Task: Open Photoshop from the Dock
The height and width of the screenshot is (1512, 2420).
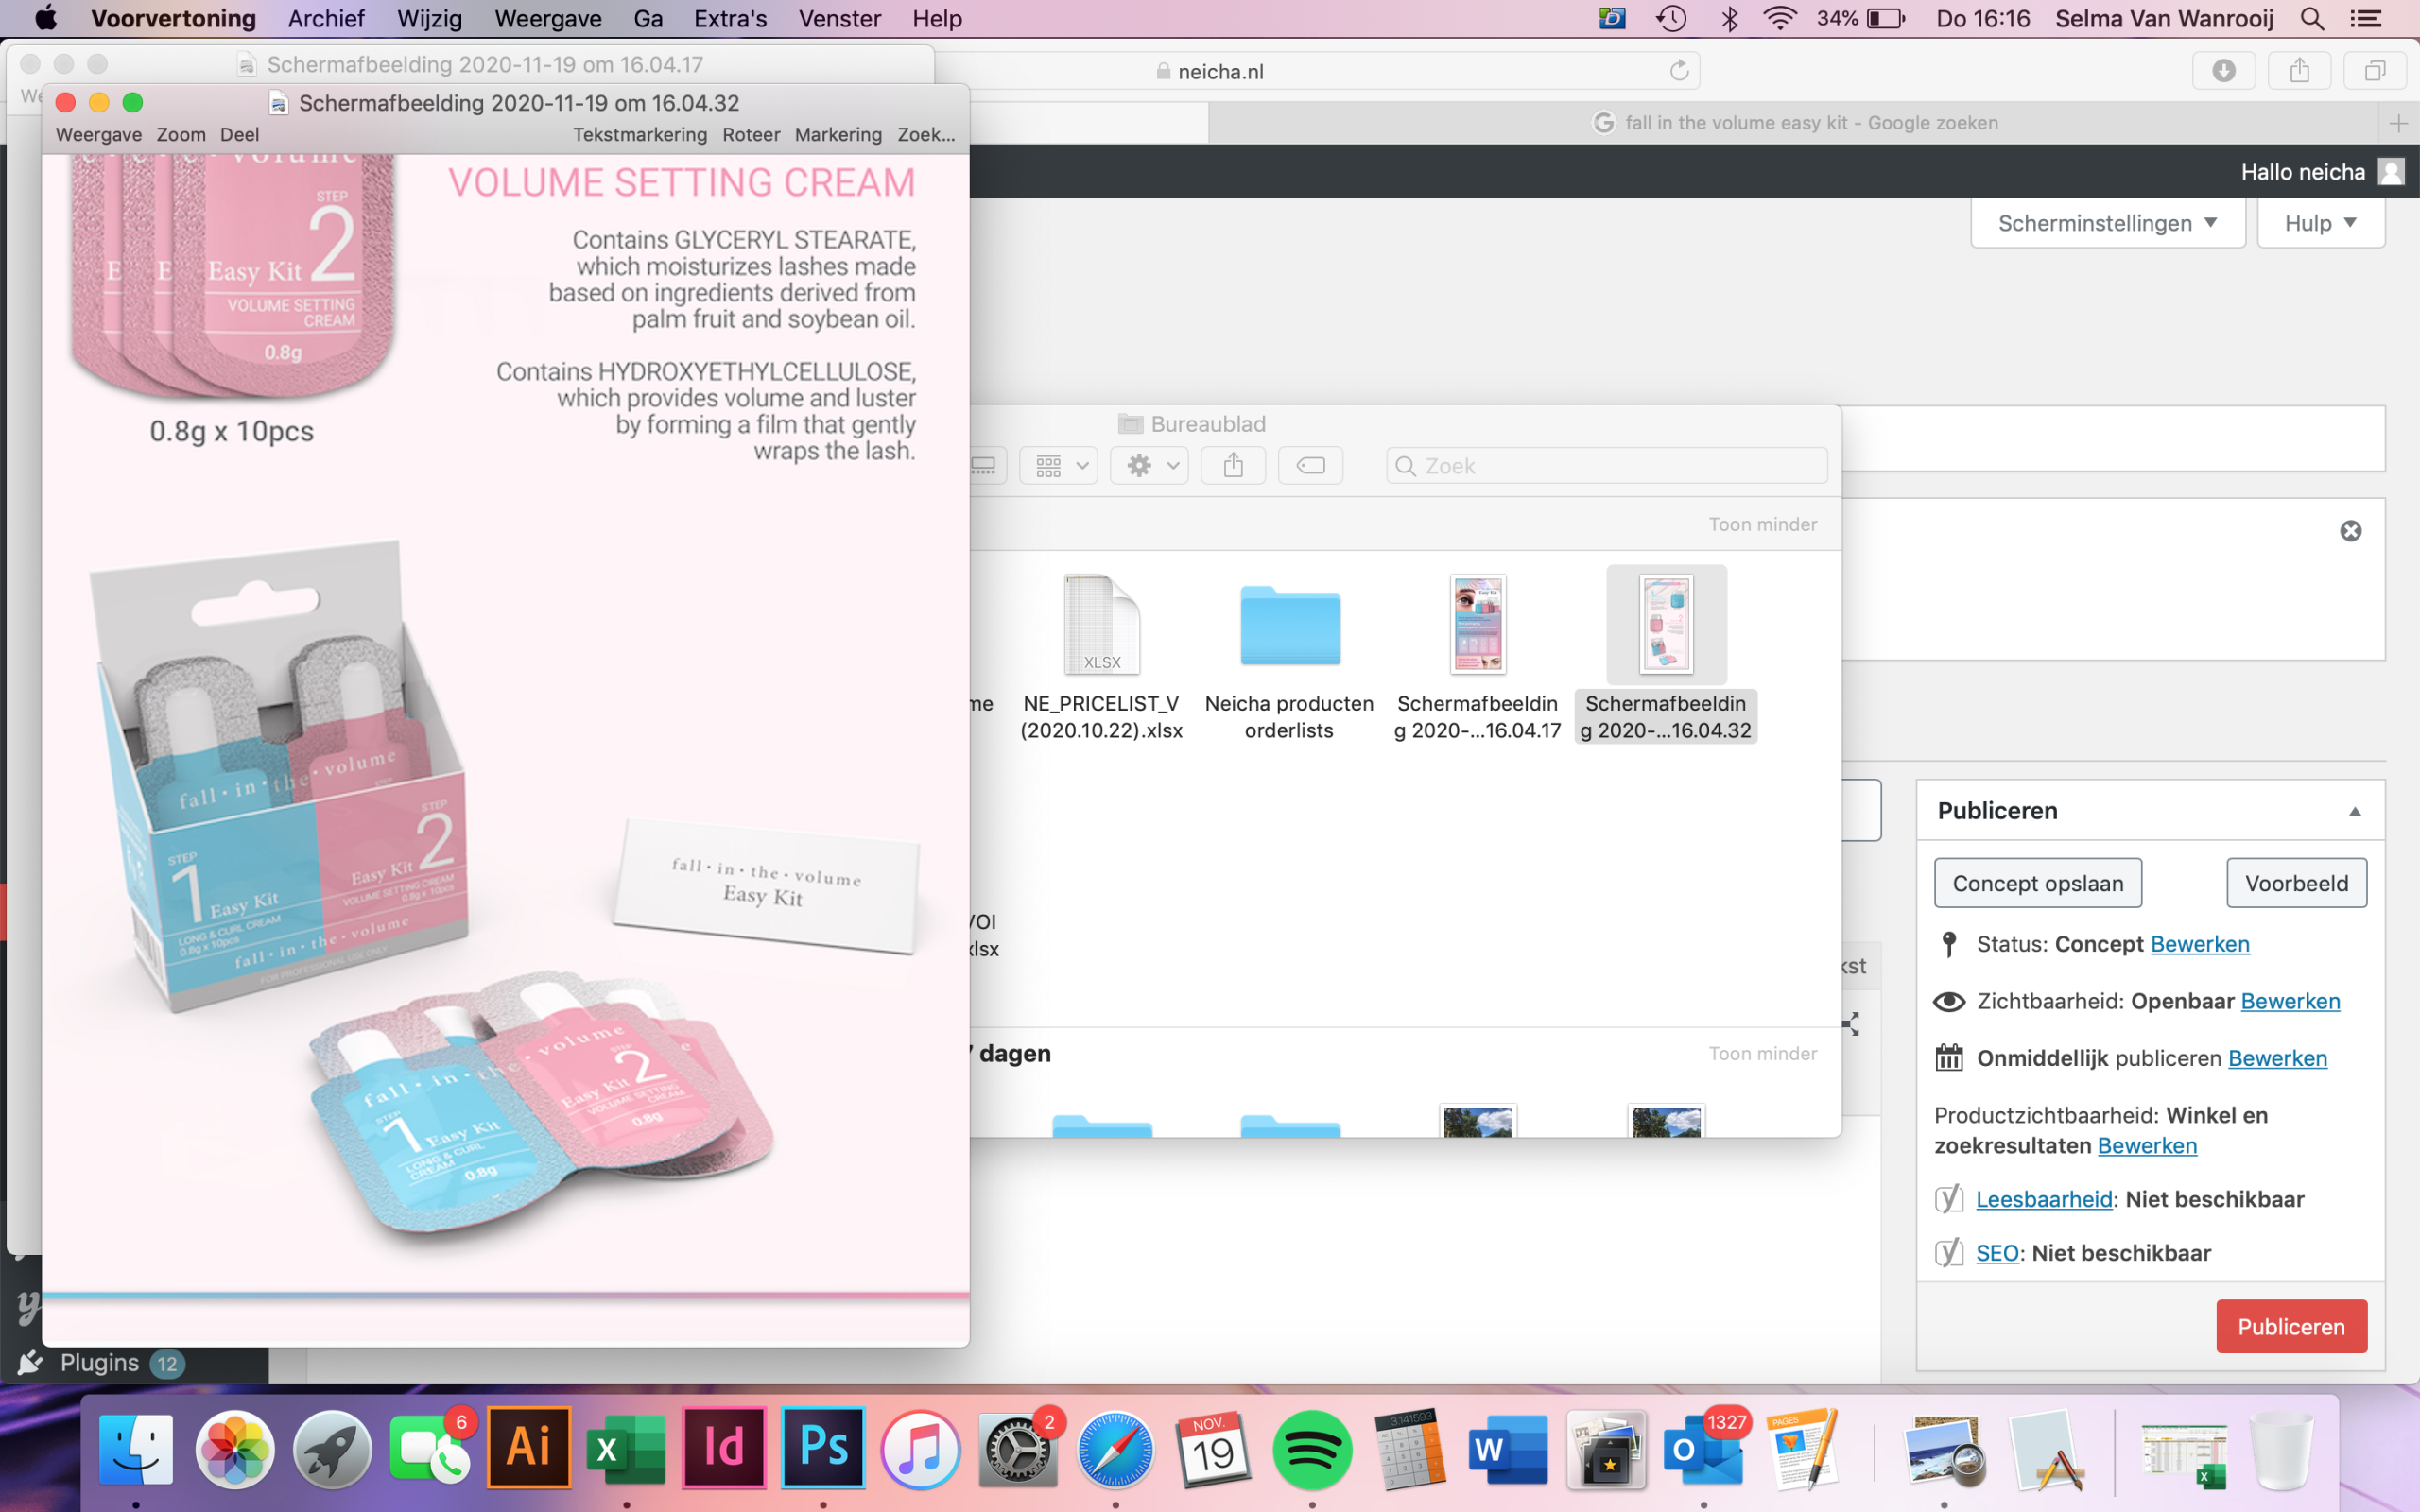Action: coord(822,1448)
